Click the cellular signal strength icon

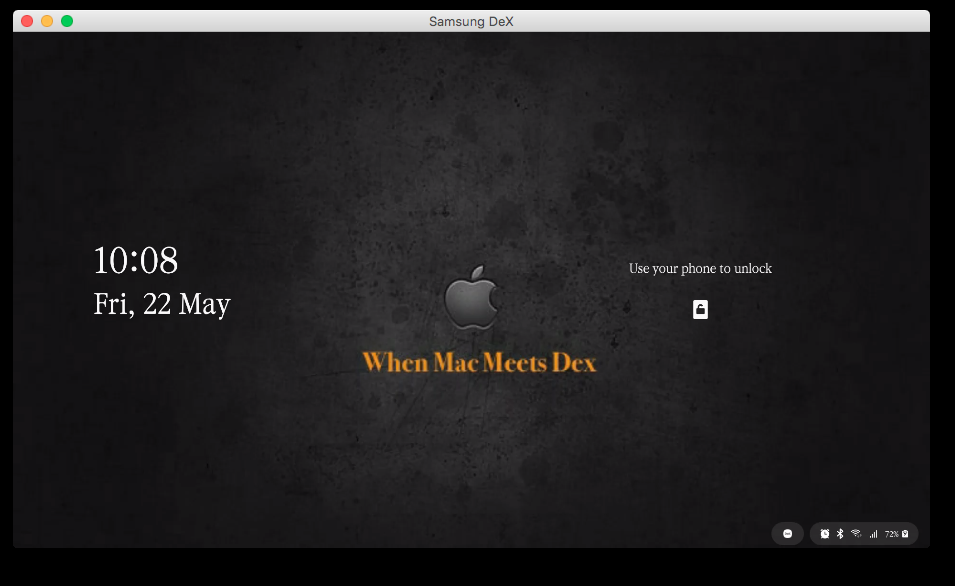pos(873,534)
